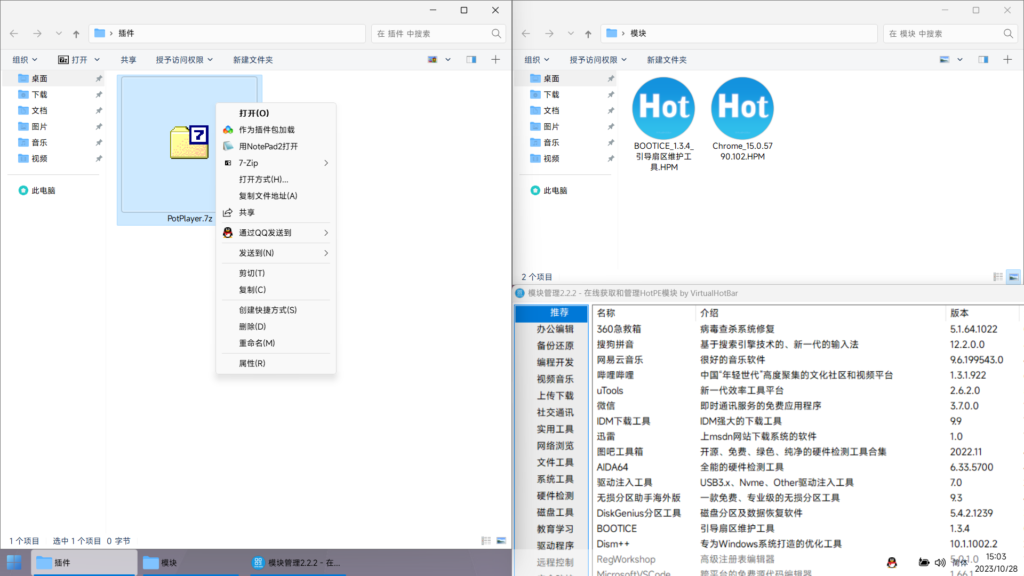Click the view layout icon in 插件 toolbar
1024x576 pixels.
coord(432,59)
